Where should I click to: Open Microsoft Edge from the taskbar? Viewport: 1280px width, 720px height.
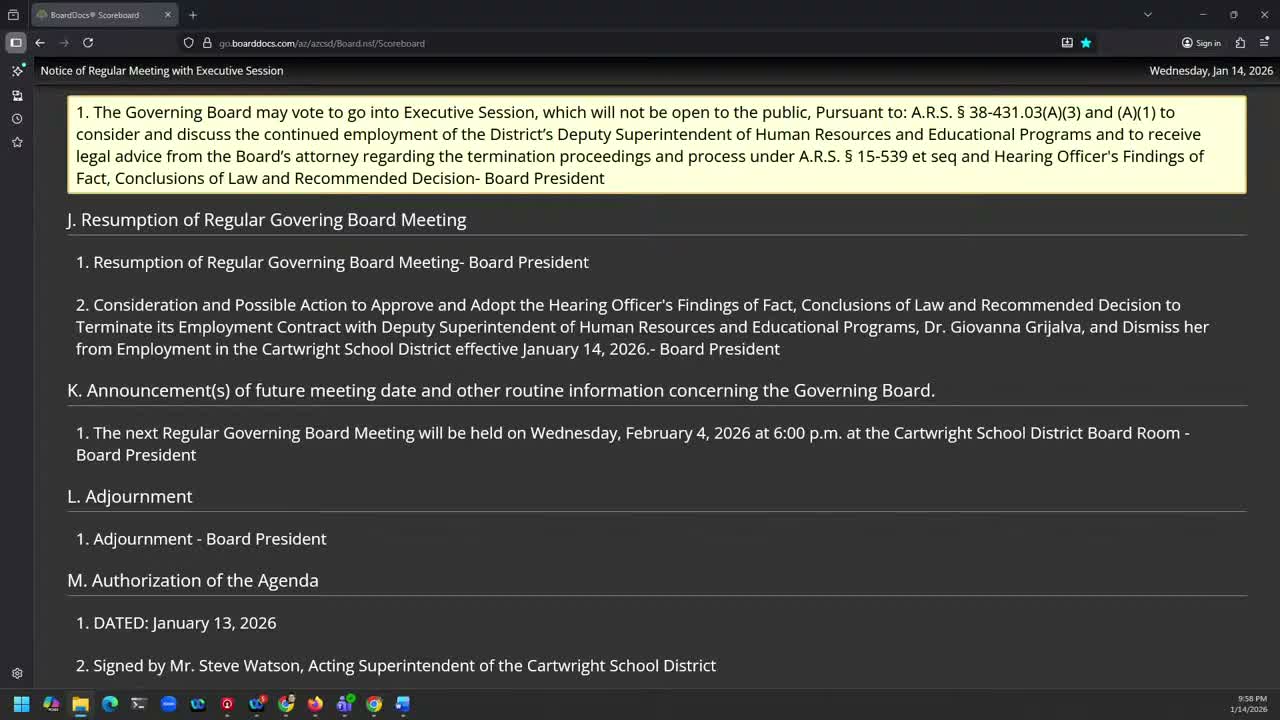click(x=110, y=704)
